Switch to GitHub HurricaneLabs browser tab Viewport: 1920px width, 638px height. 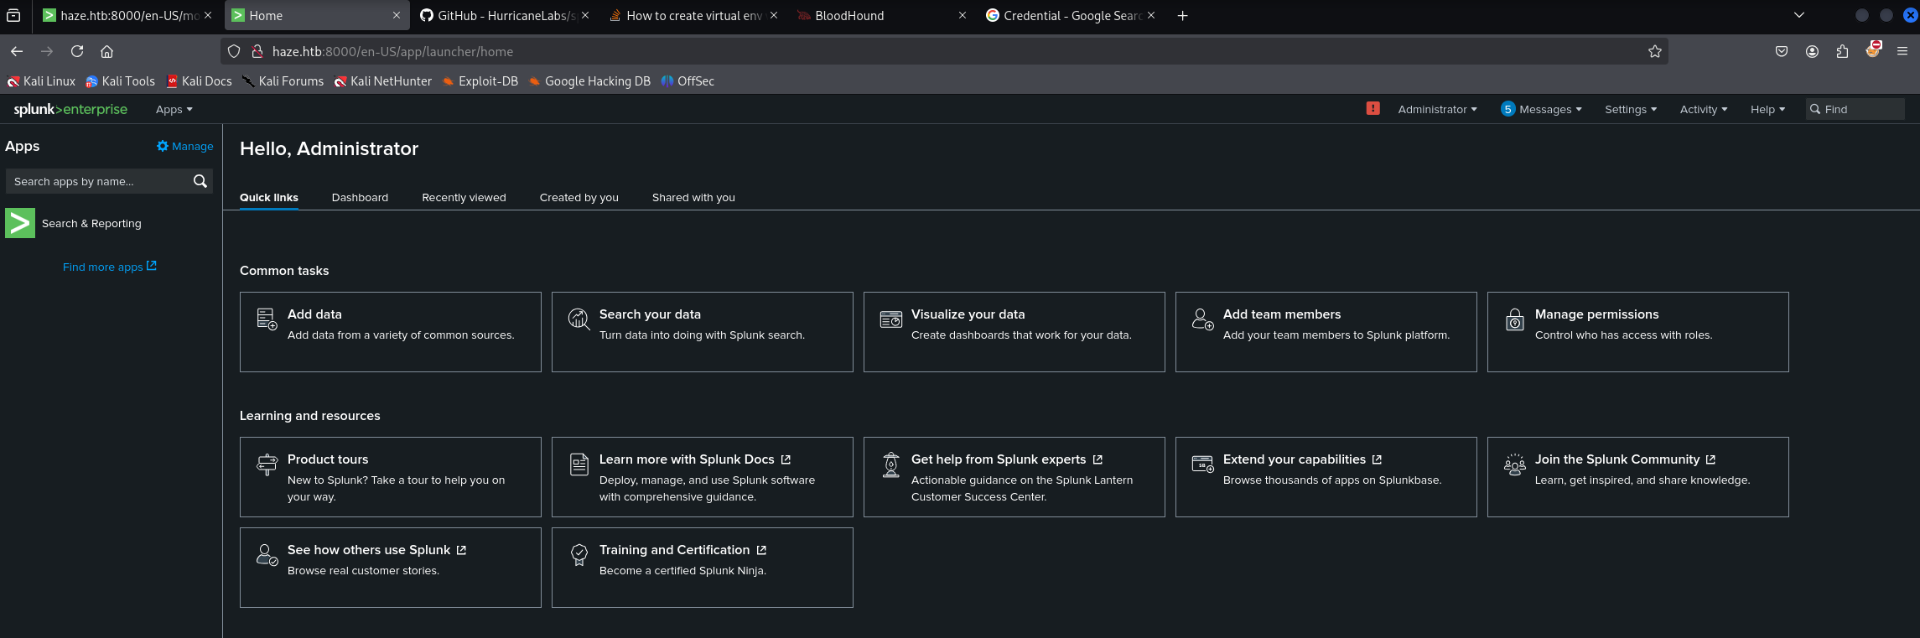[x=504, y=15]
